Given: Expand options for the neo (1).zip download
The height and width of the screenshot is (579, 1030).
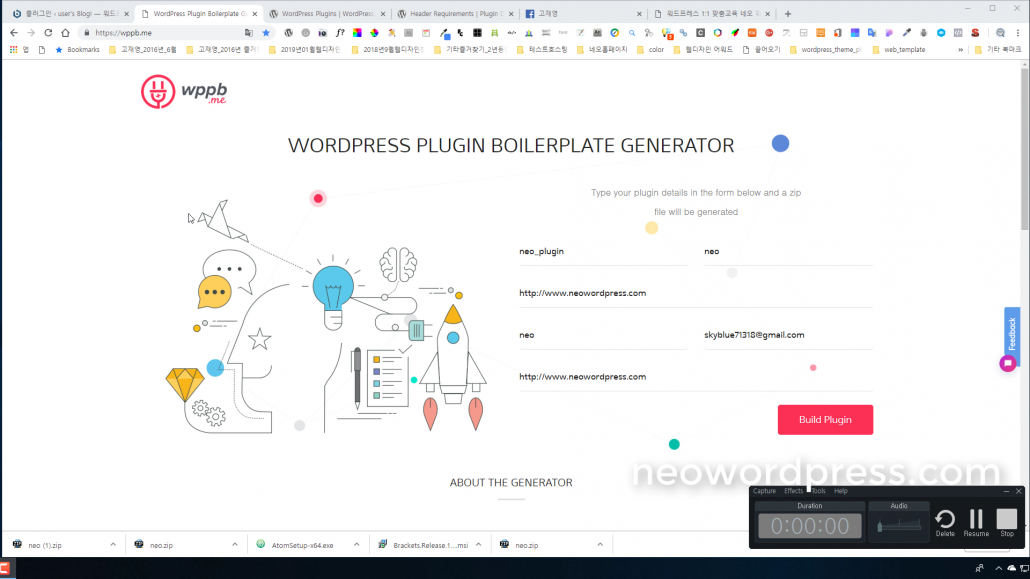Looking at the screenshot, I should [112, 545].
